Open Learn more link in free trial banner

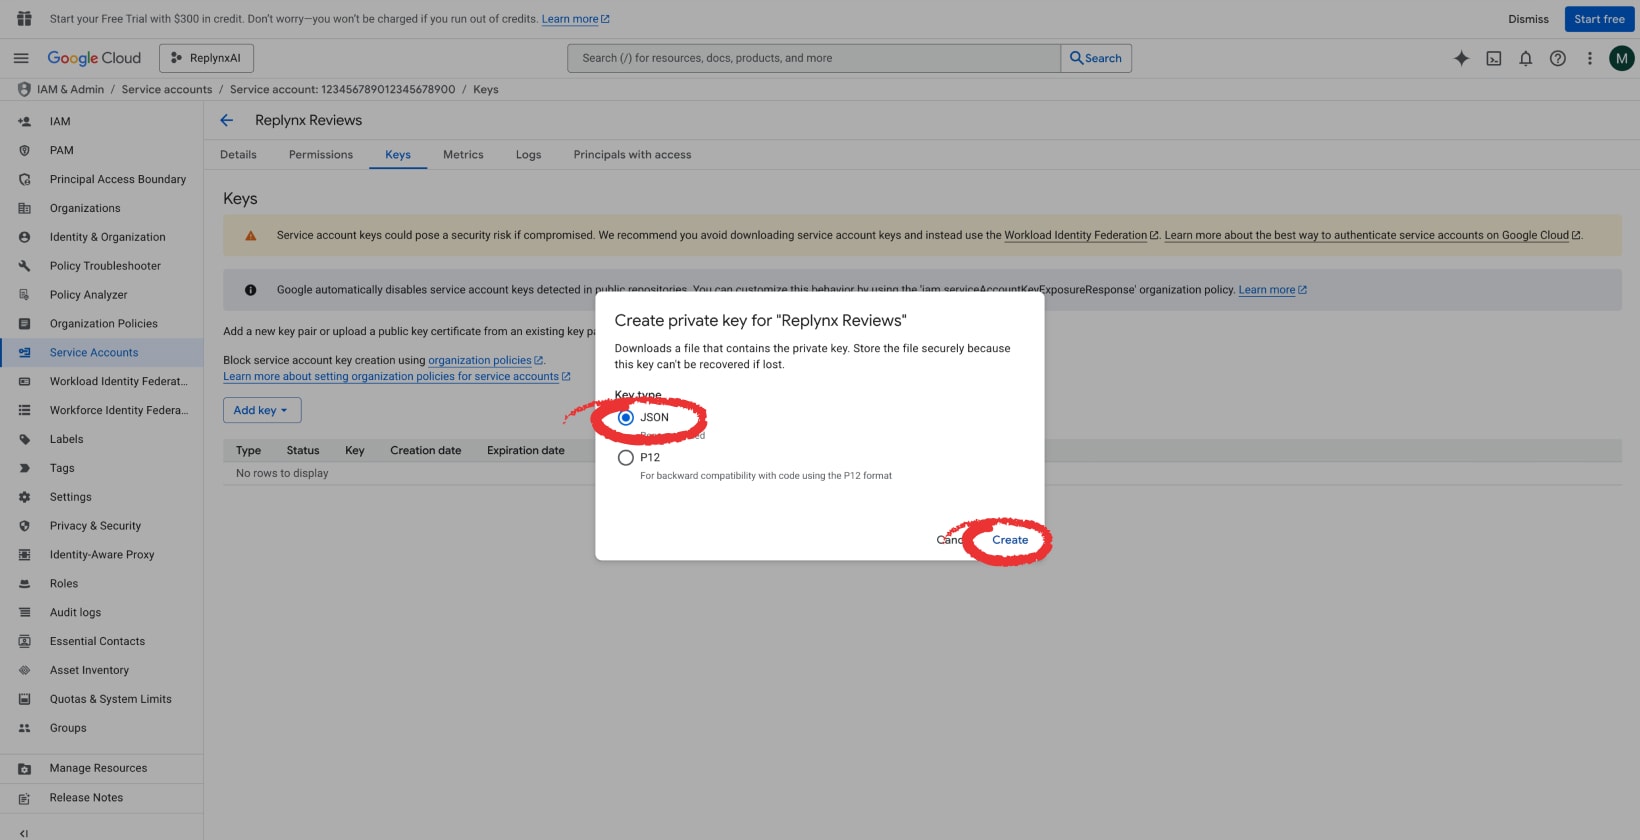pos(575,19)
